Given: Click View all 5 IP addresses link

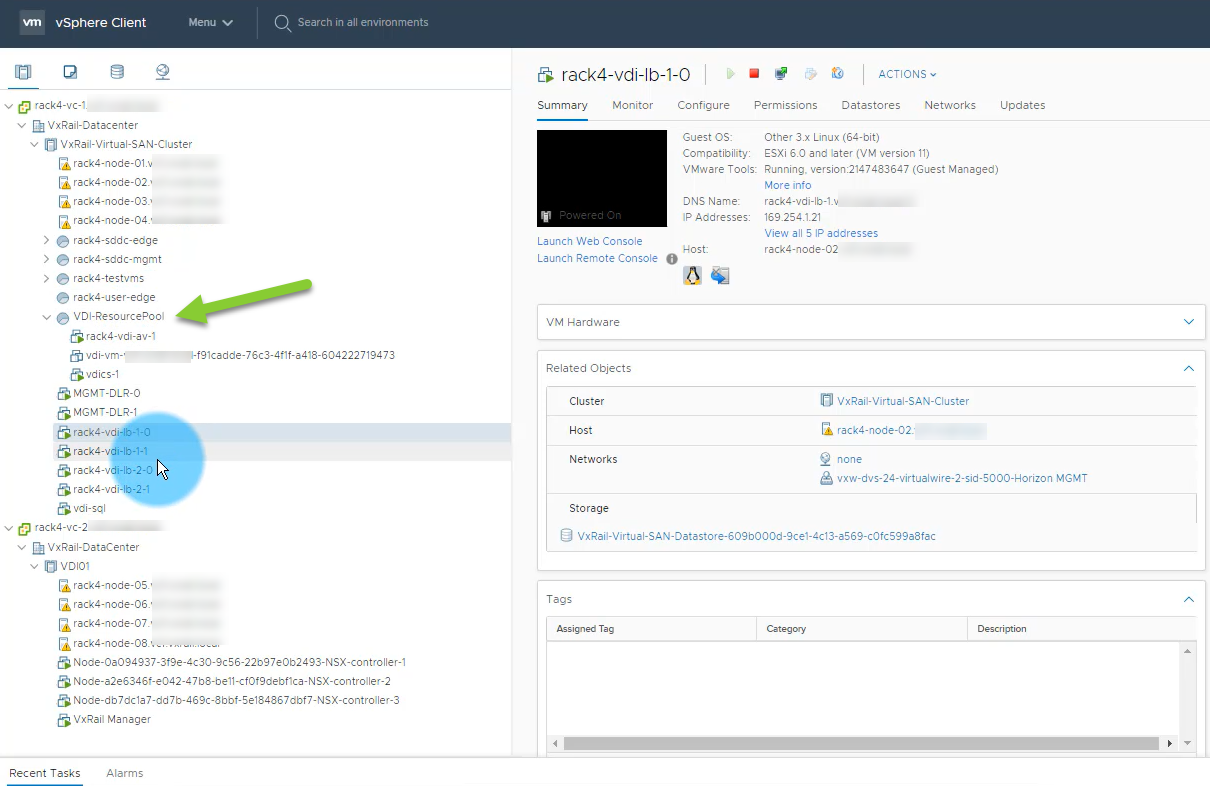Looking at the screenshot, I should 820,233.
